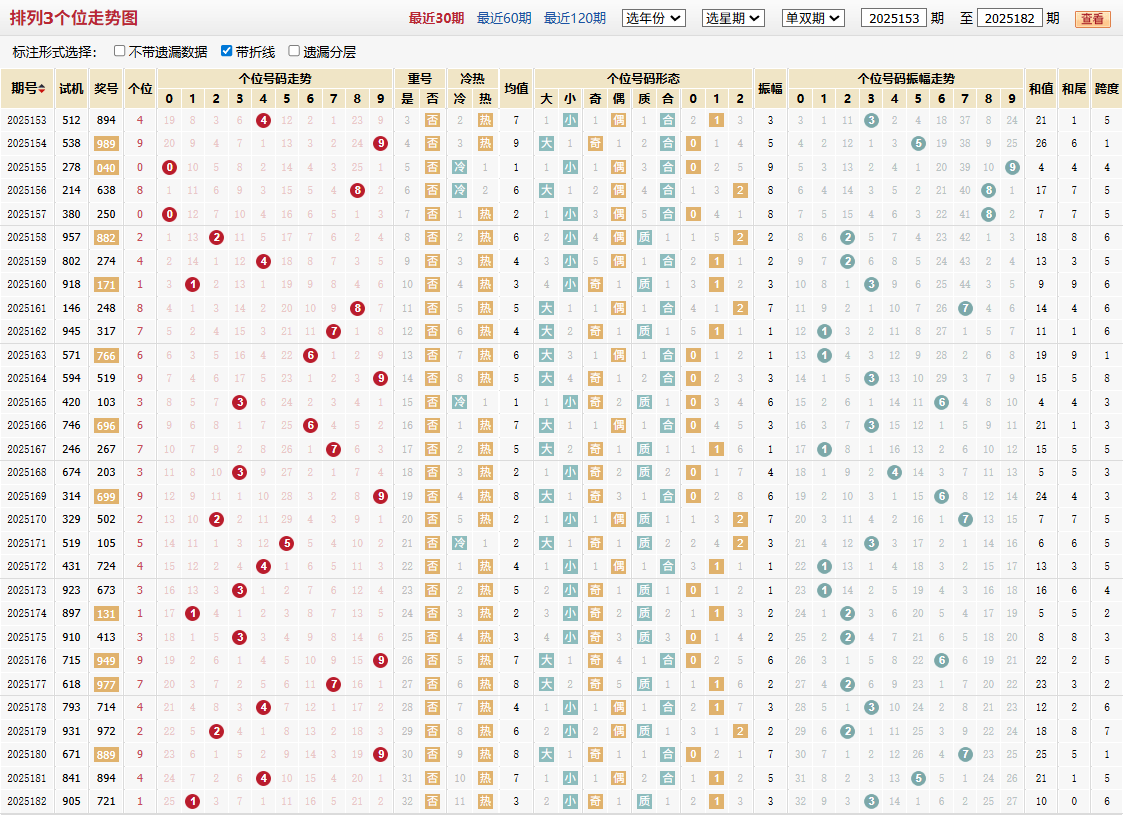Click the 均值 column header
The height and width of the screenshot is (816, 1123).
[516, 89]
